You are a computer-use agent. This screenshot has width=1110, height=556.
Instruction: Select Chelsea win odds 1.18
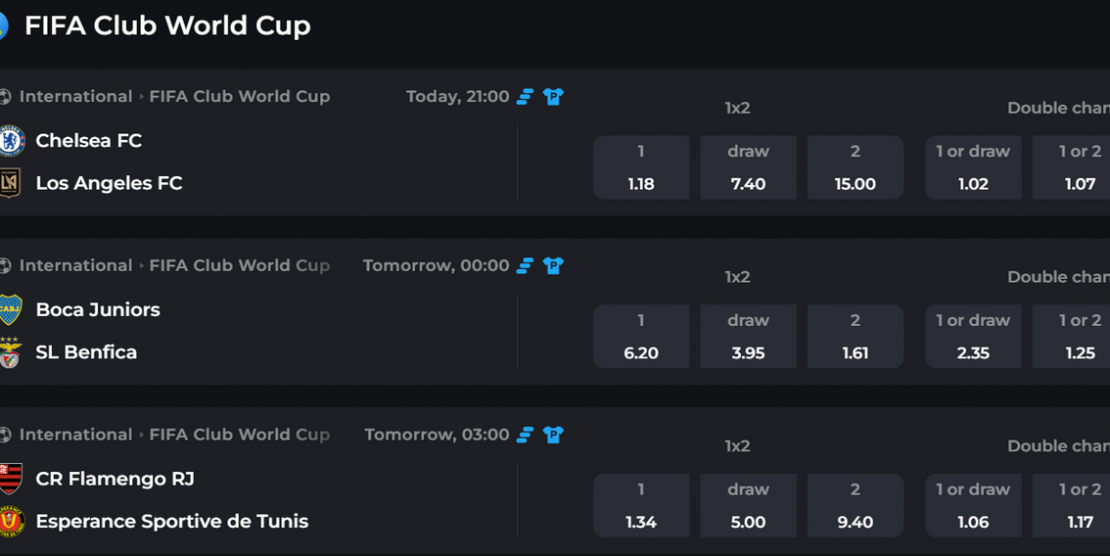[x=641, y=167]
